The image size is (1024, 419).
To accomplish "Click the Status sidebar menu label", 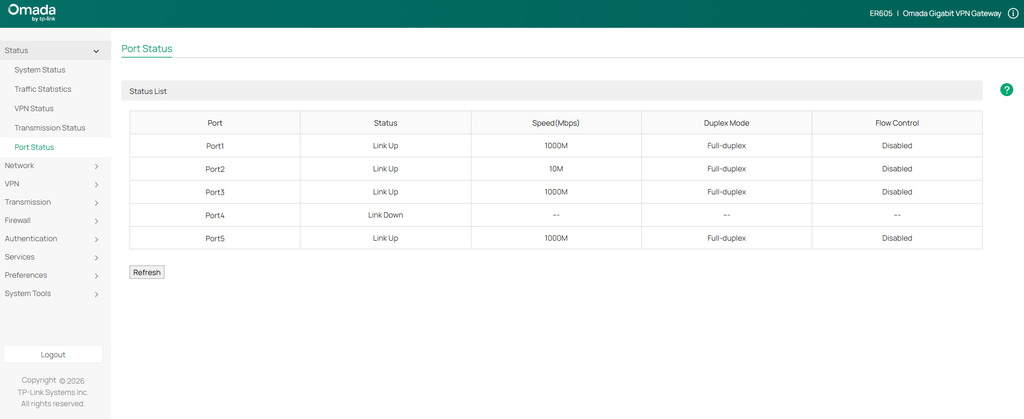I will 16,50.
